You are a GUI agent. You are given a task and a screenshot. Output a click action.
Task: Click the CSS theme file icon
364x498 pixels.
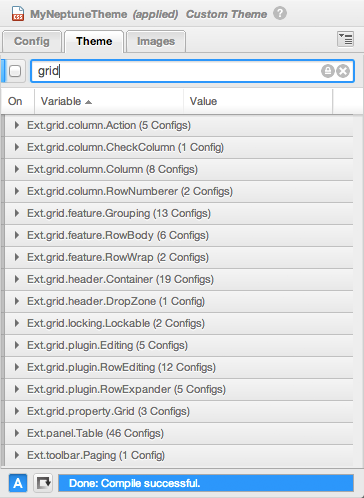coord(17,14)
